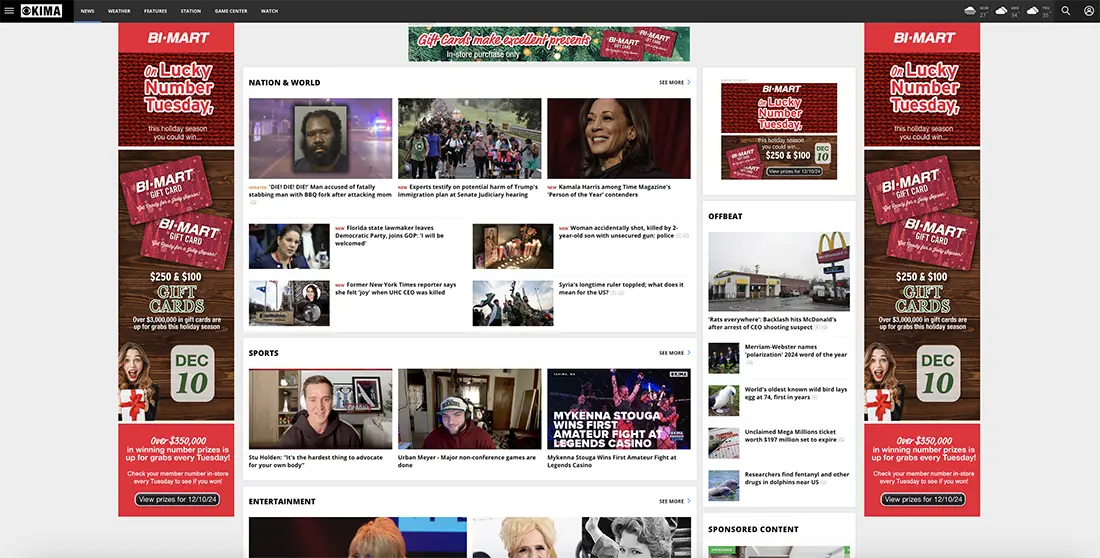Open the dolphin story thumbnail
The image size is (1100, 558).
point(723,485)
